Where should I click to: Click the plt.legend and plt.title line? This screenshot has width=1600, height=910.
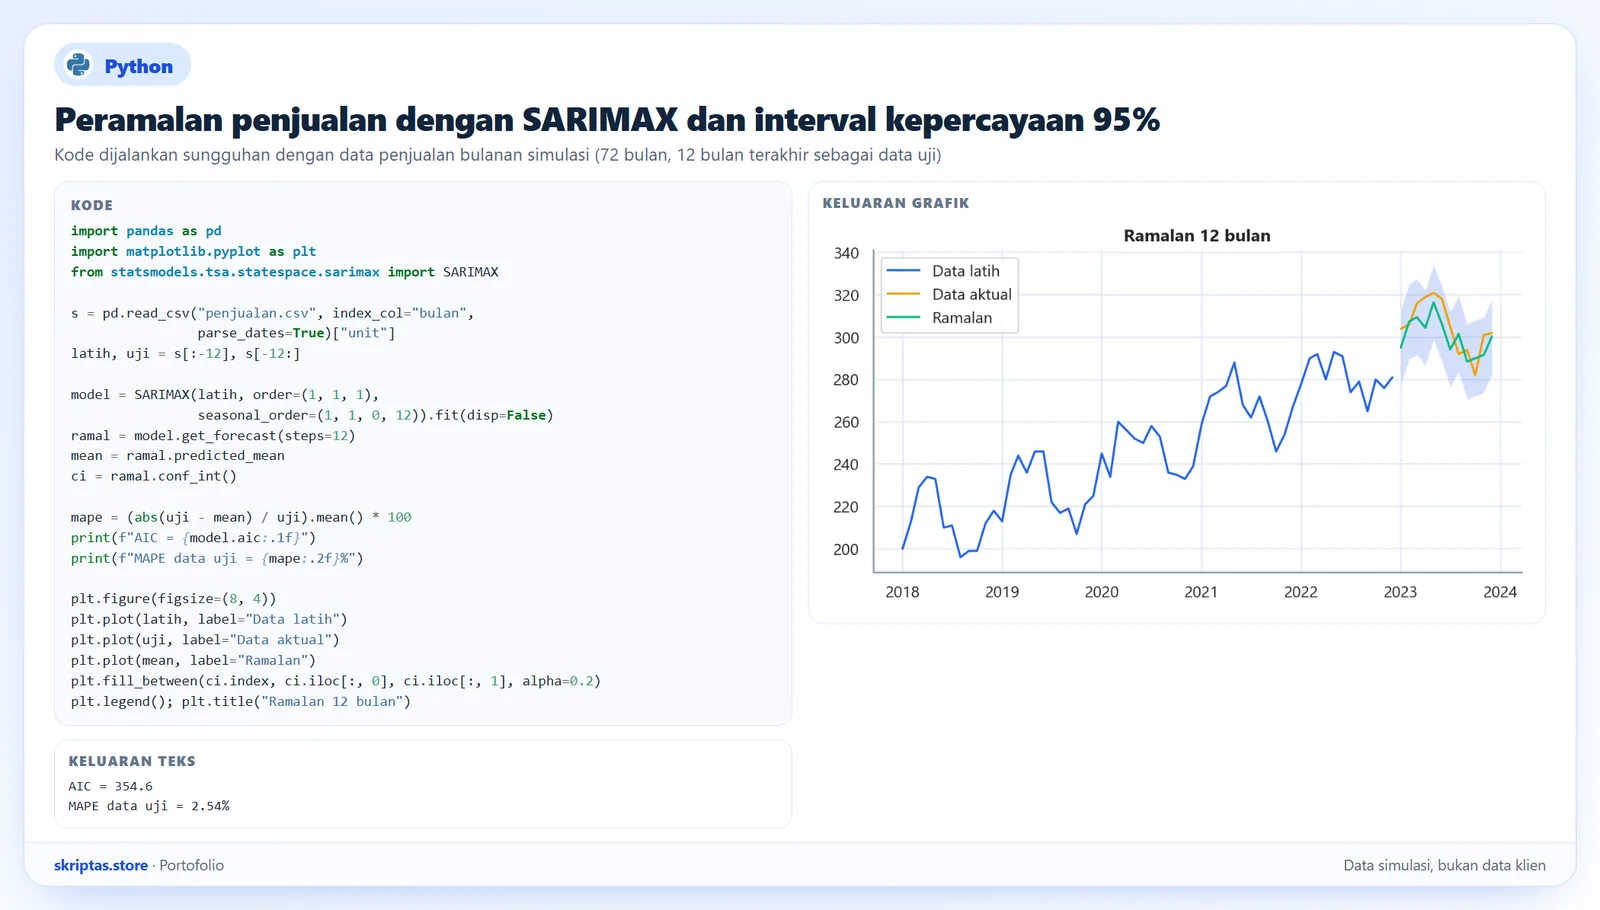[241, 701]
